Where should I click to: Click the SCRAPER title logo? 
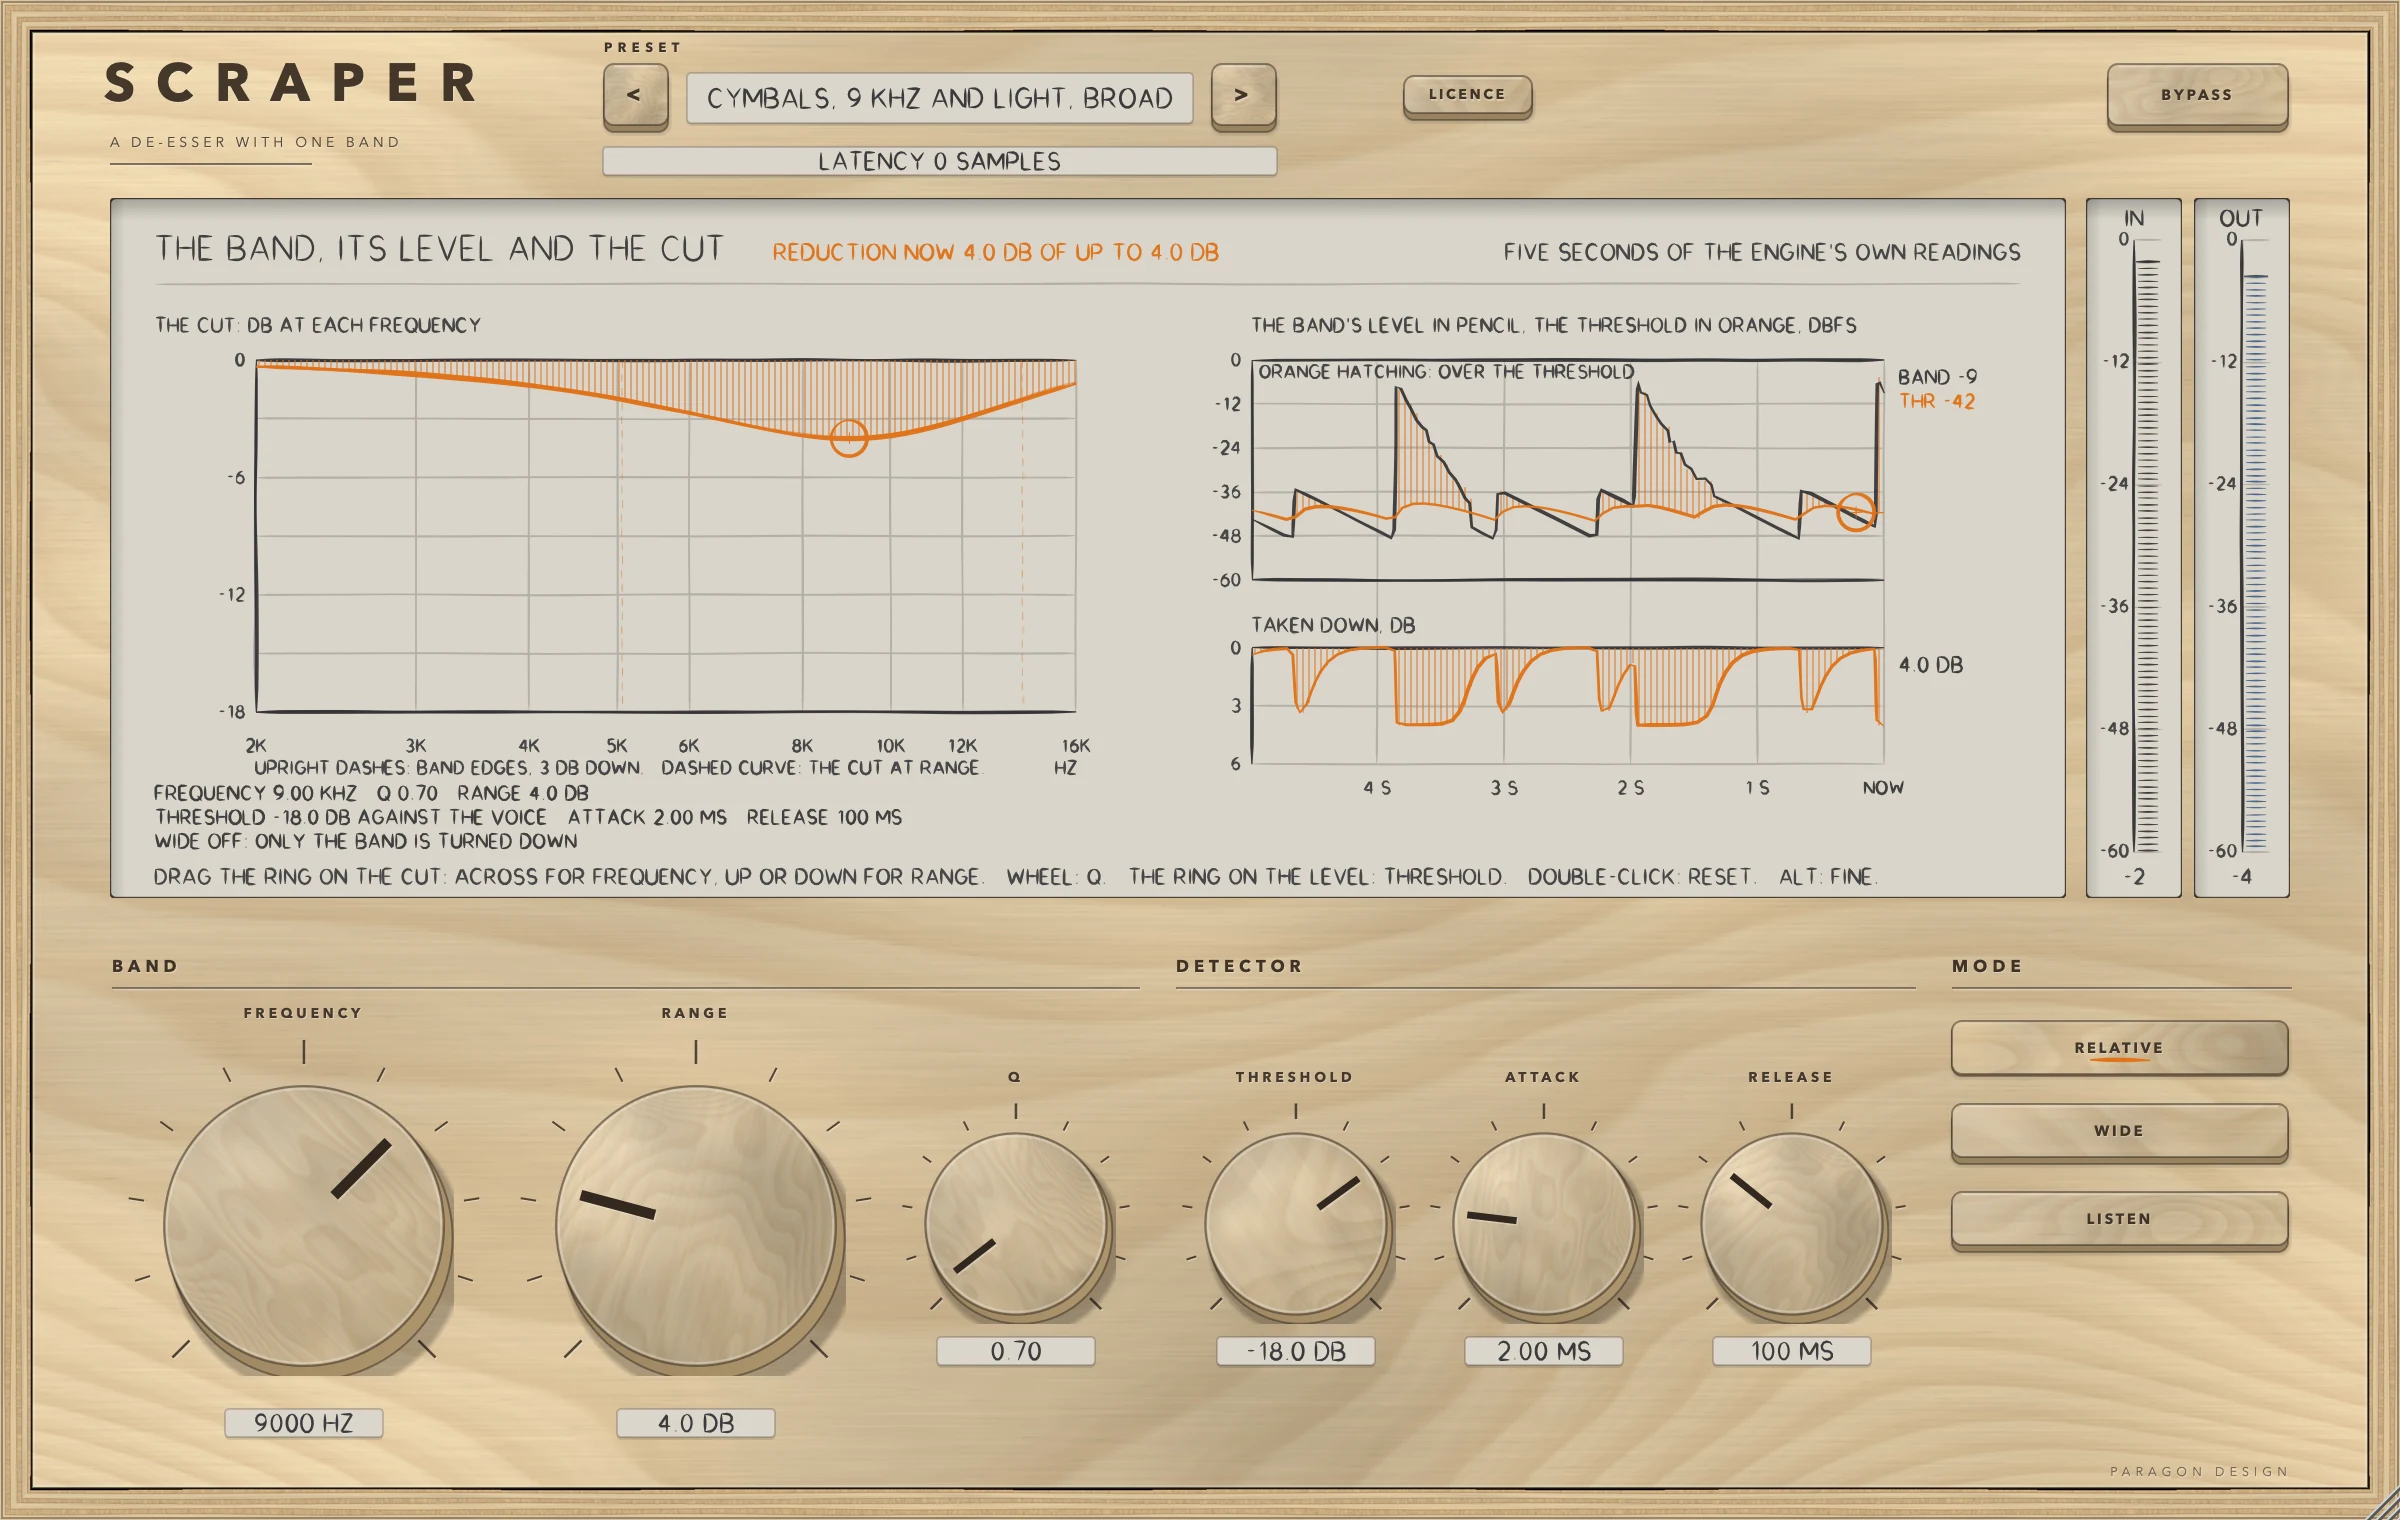(x=292, y=83)
